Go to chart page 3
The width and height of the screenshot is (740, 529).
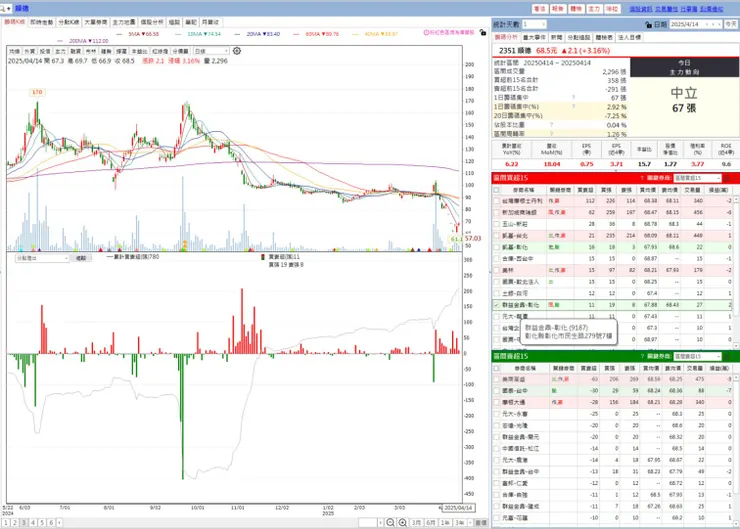pyautogui.click(x=24, y=522)
